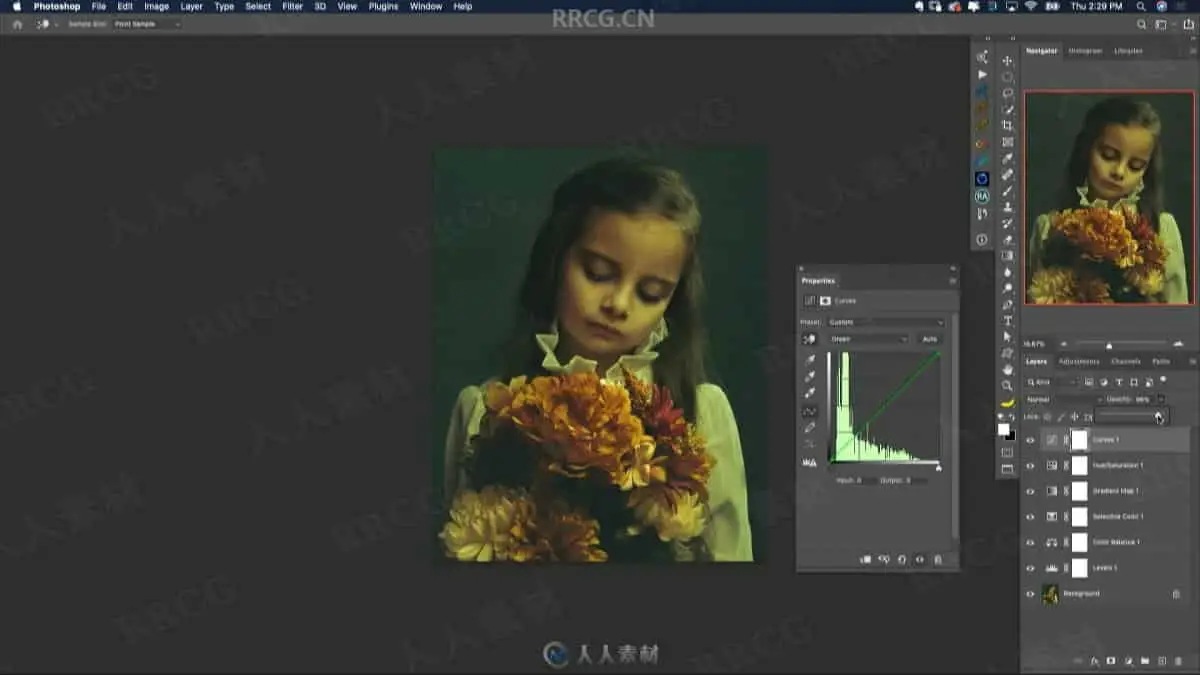The width and height of the screenshot is (1200, 675).
Task: Select the Zoom tool in toolbar
Action: (1007, 385)
